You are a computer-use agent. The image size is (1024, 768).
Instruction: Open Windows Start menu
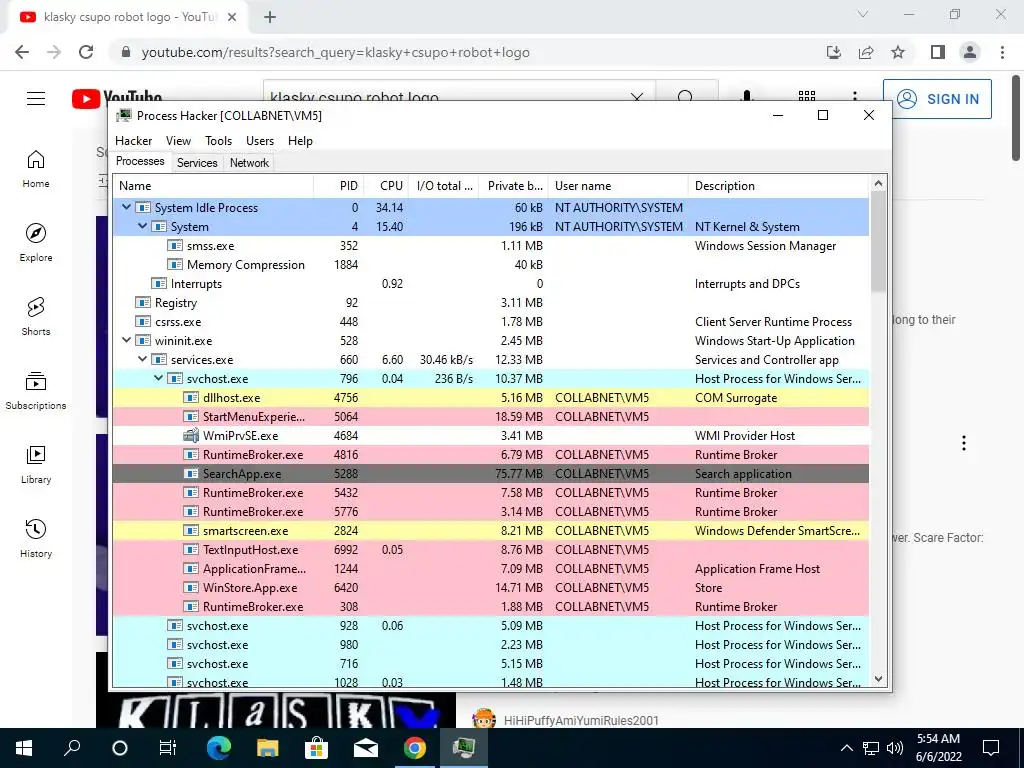[x=24, y=748]
